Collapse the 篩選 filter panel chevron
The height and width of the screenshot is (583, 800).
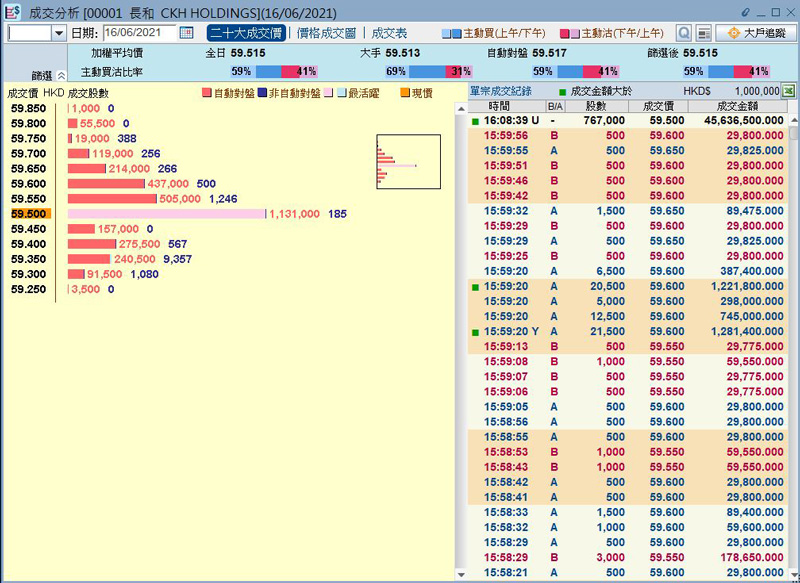[61, 74]
